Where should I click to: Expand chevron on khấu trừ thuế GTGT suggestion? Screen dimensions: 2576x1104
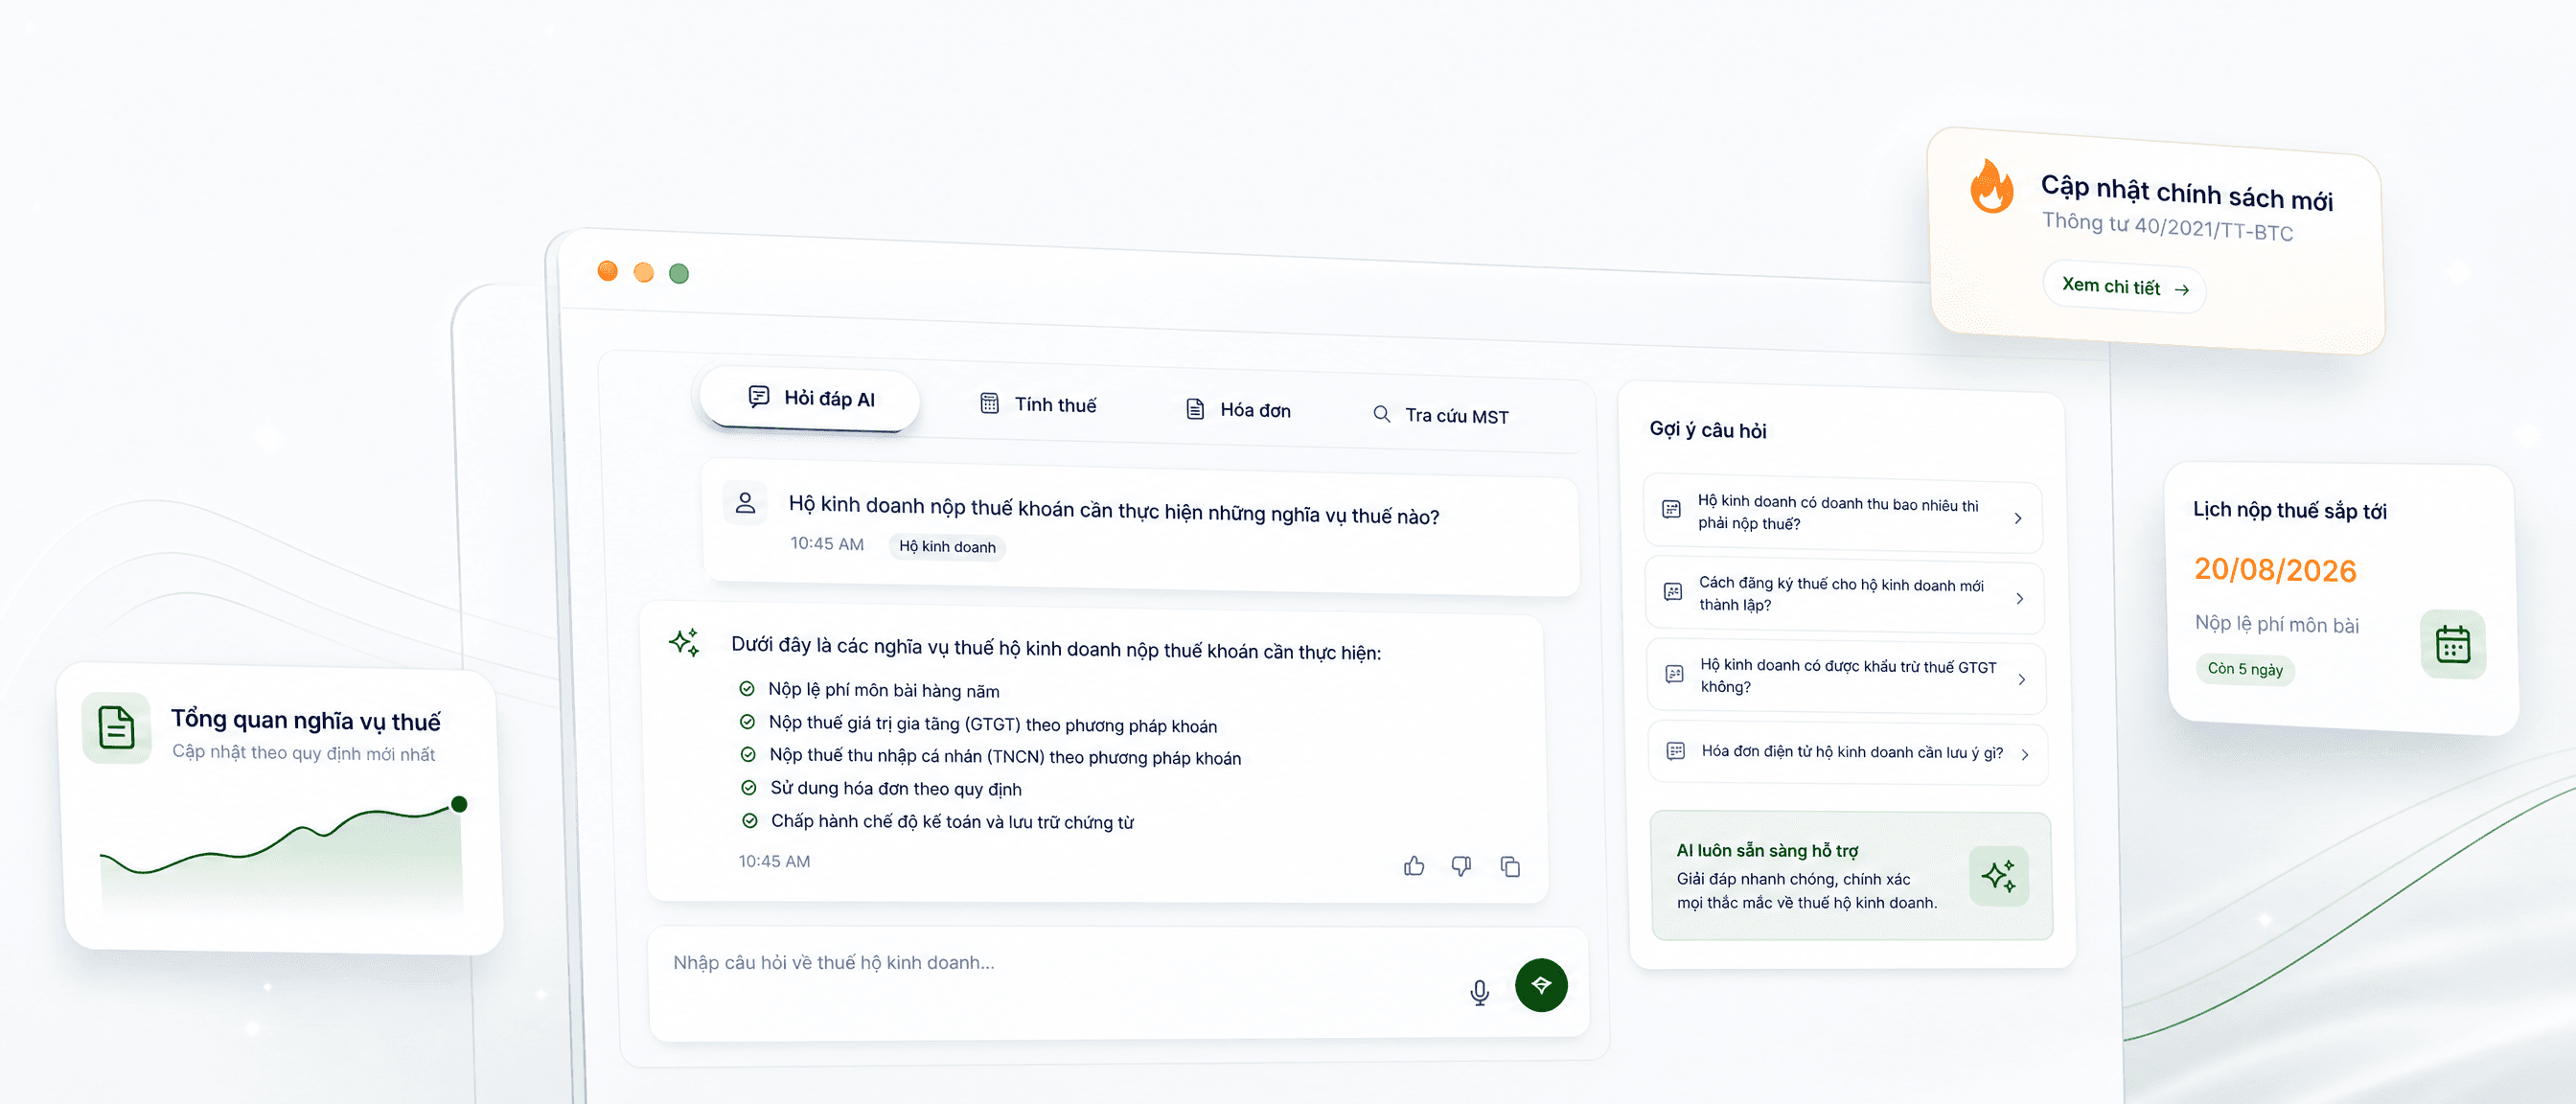pos(2022,680)
